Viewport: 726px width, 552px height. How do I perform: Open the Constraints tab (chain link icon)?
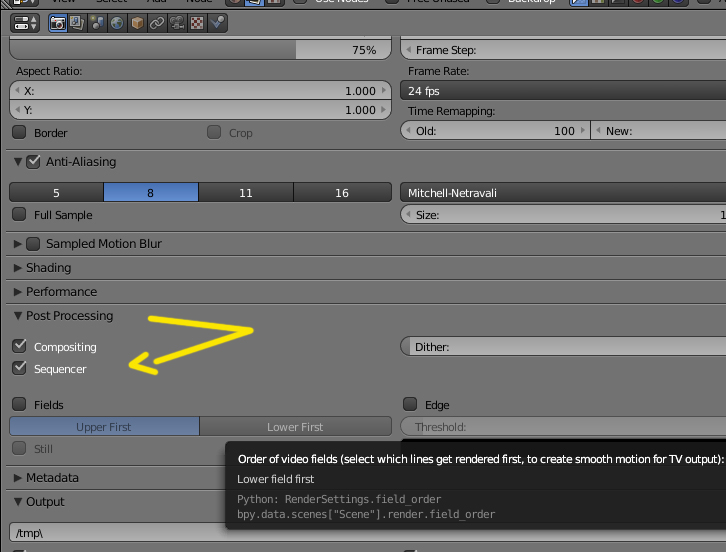(x=157, y=23)
